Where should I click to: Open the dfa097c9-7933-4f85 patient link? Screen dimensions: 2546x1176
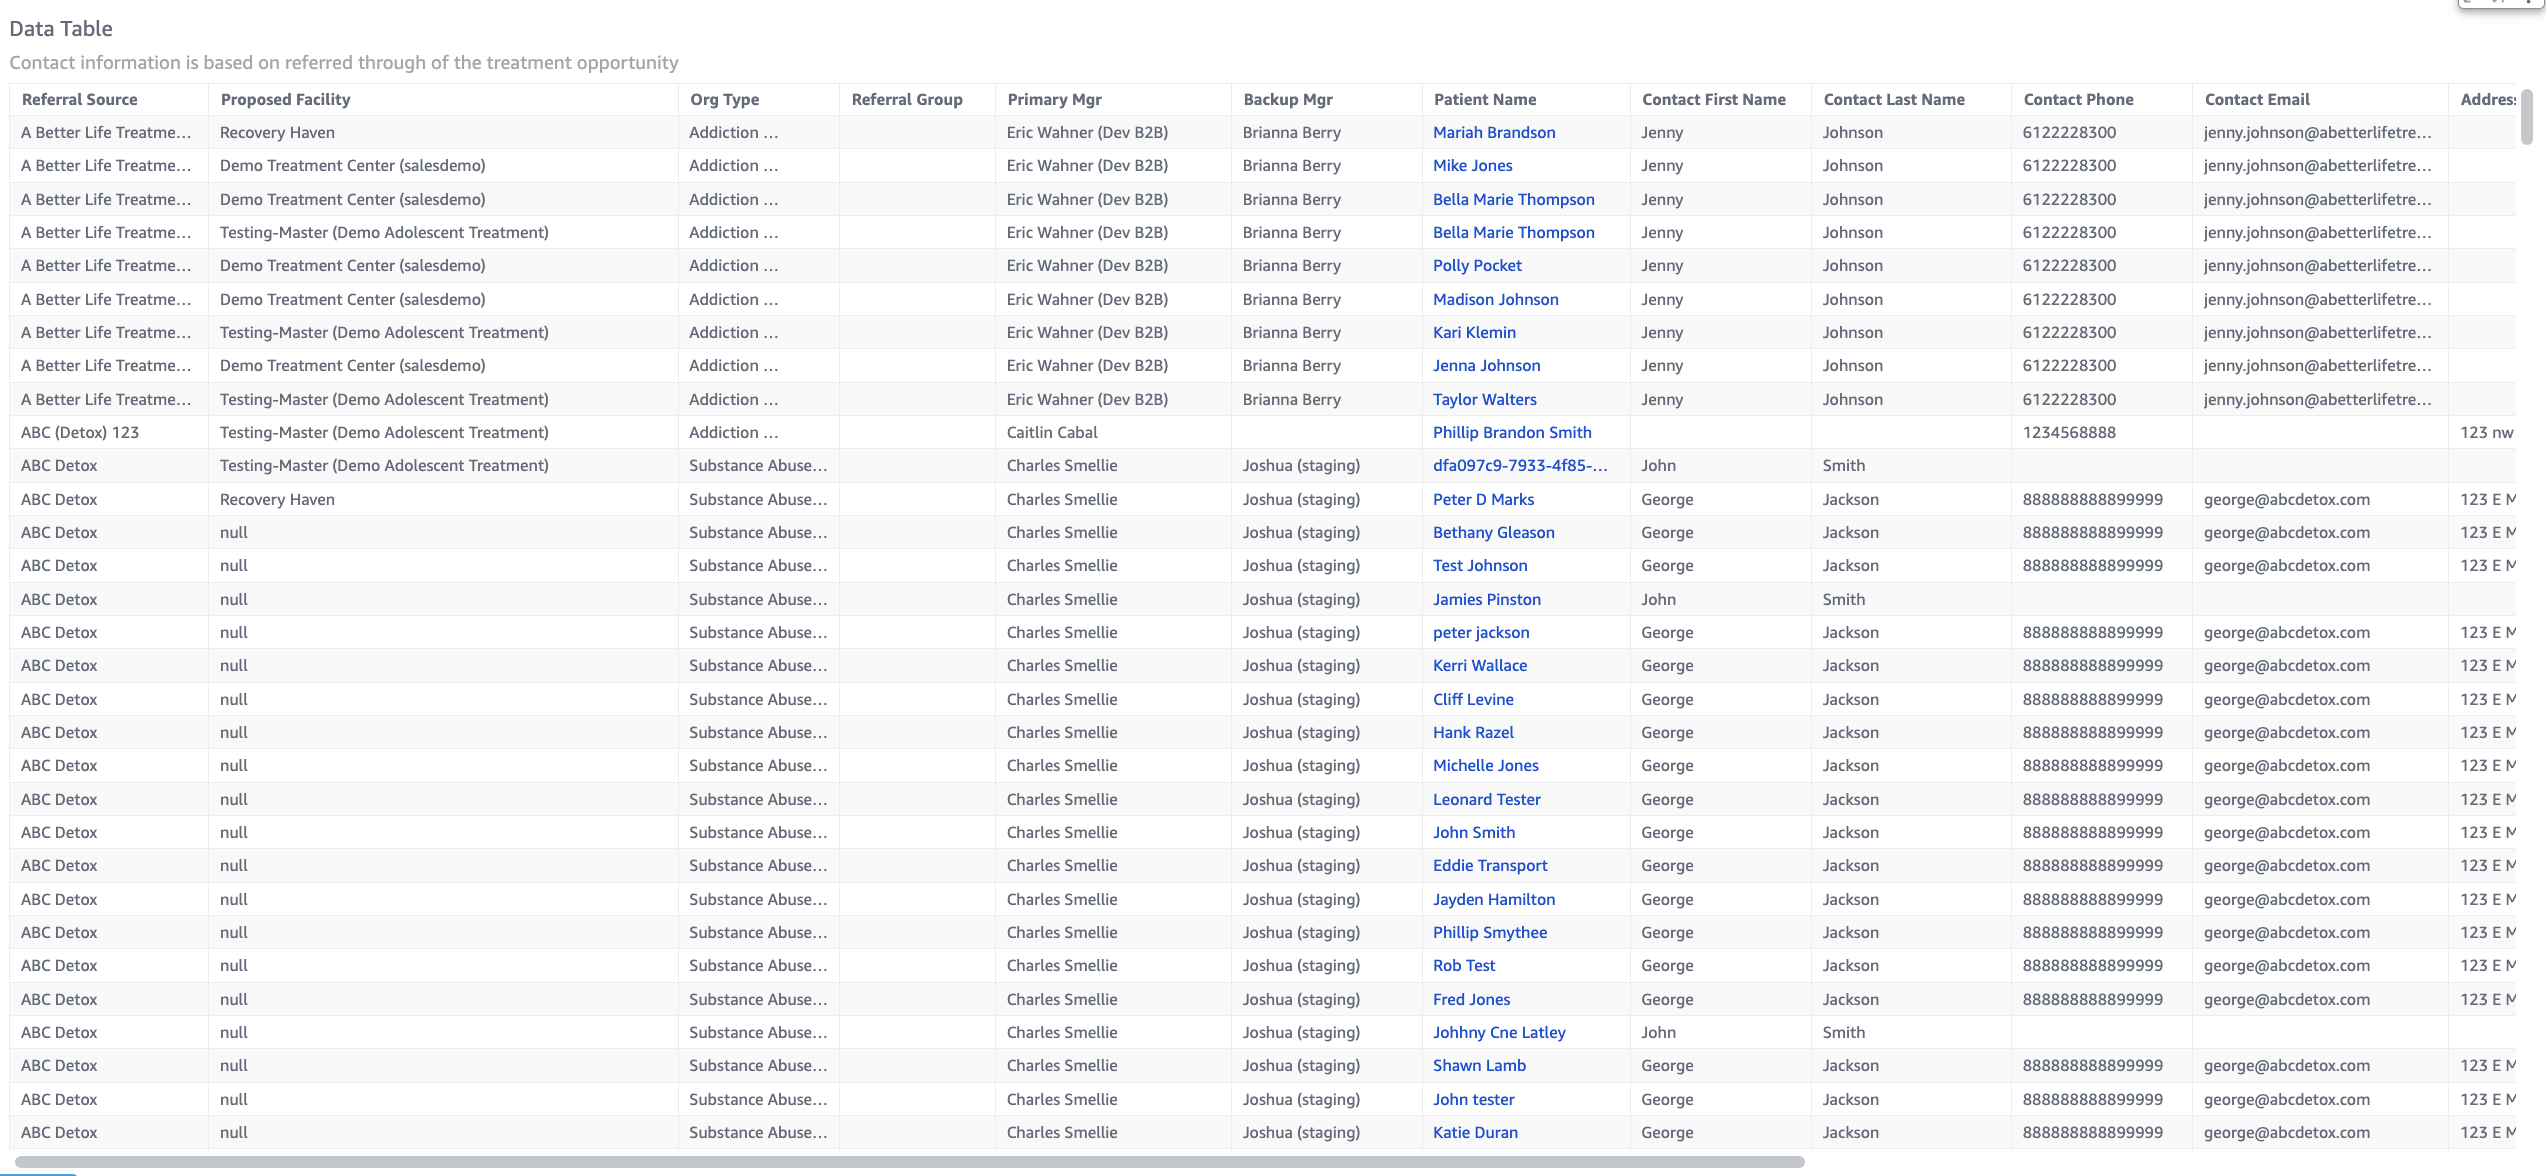[1519, 465]
